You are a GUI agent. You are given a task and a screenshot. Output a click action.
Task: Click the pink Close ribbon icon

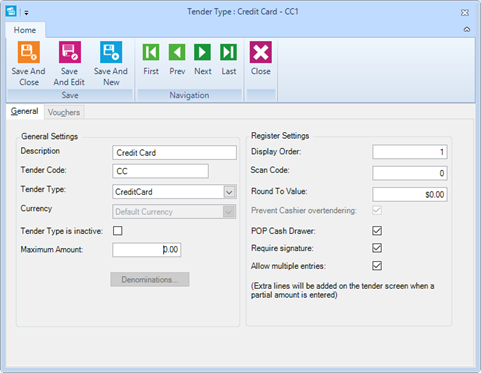coord(261,52)
